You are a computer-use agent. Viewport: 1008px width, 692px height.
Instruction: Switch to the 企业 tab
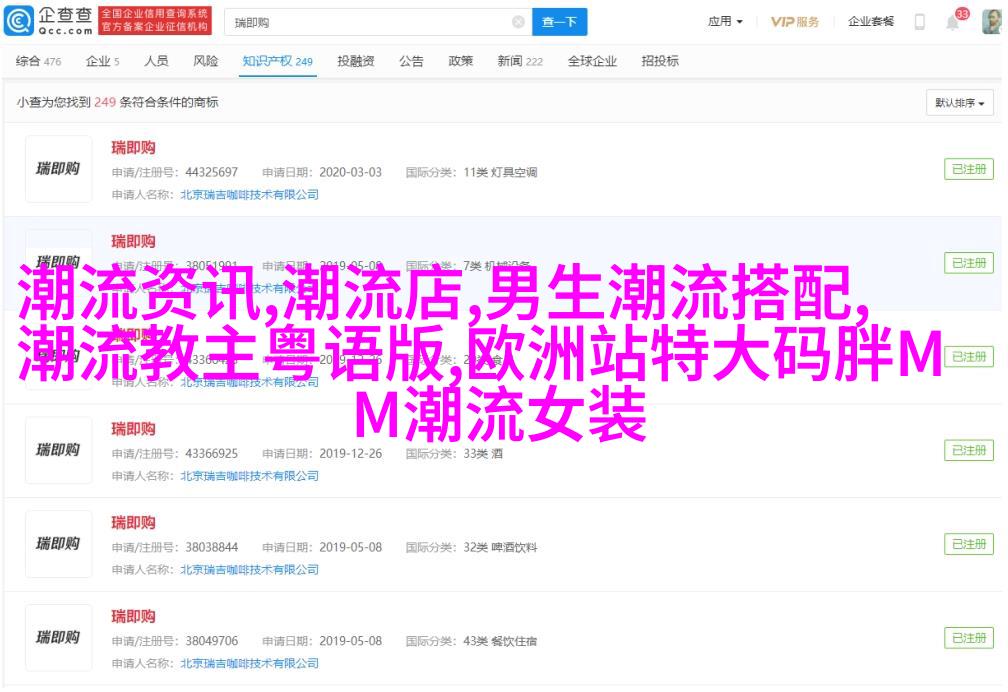pos(102,61)
